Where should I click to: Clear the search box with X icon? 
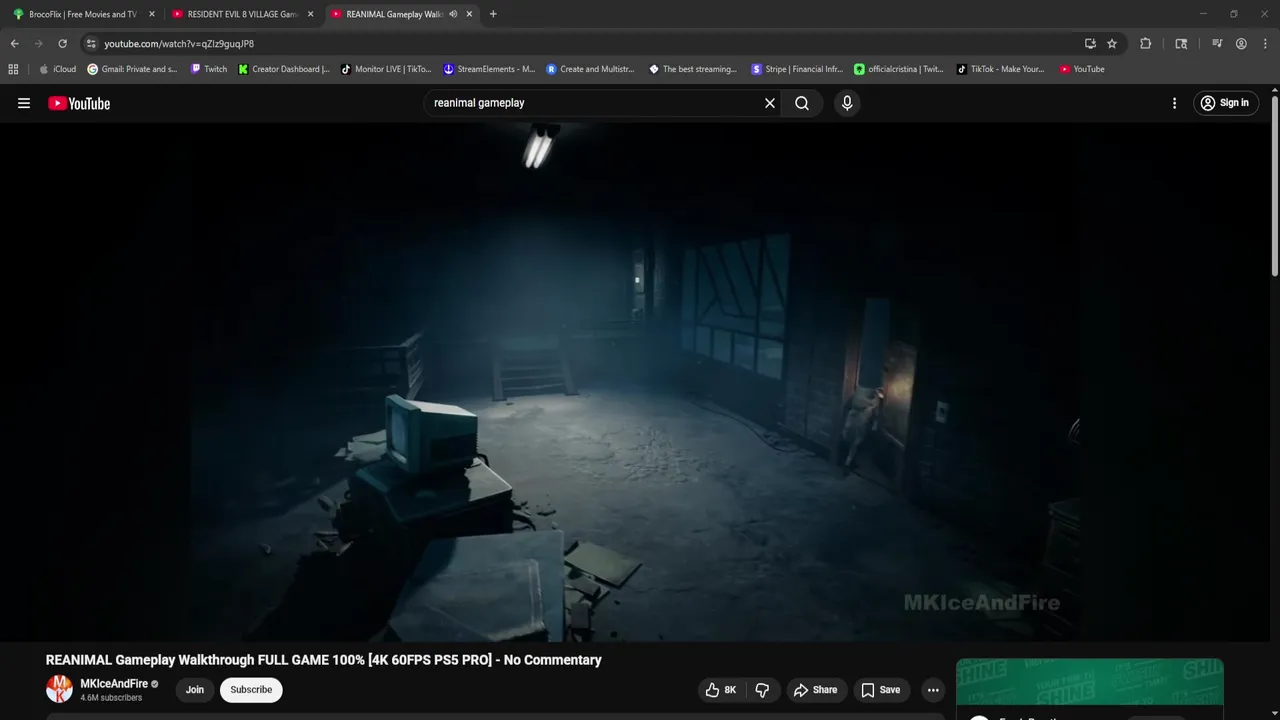pyautogui.click(x=770, y=103)
